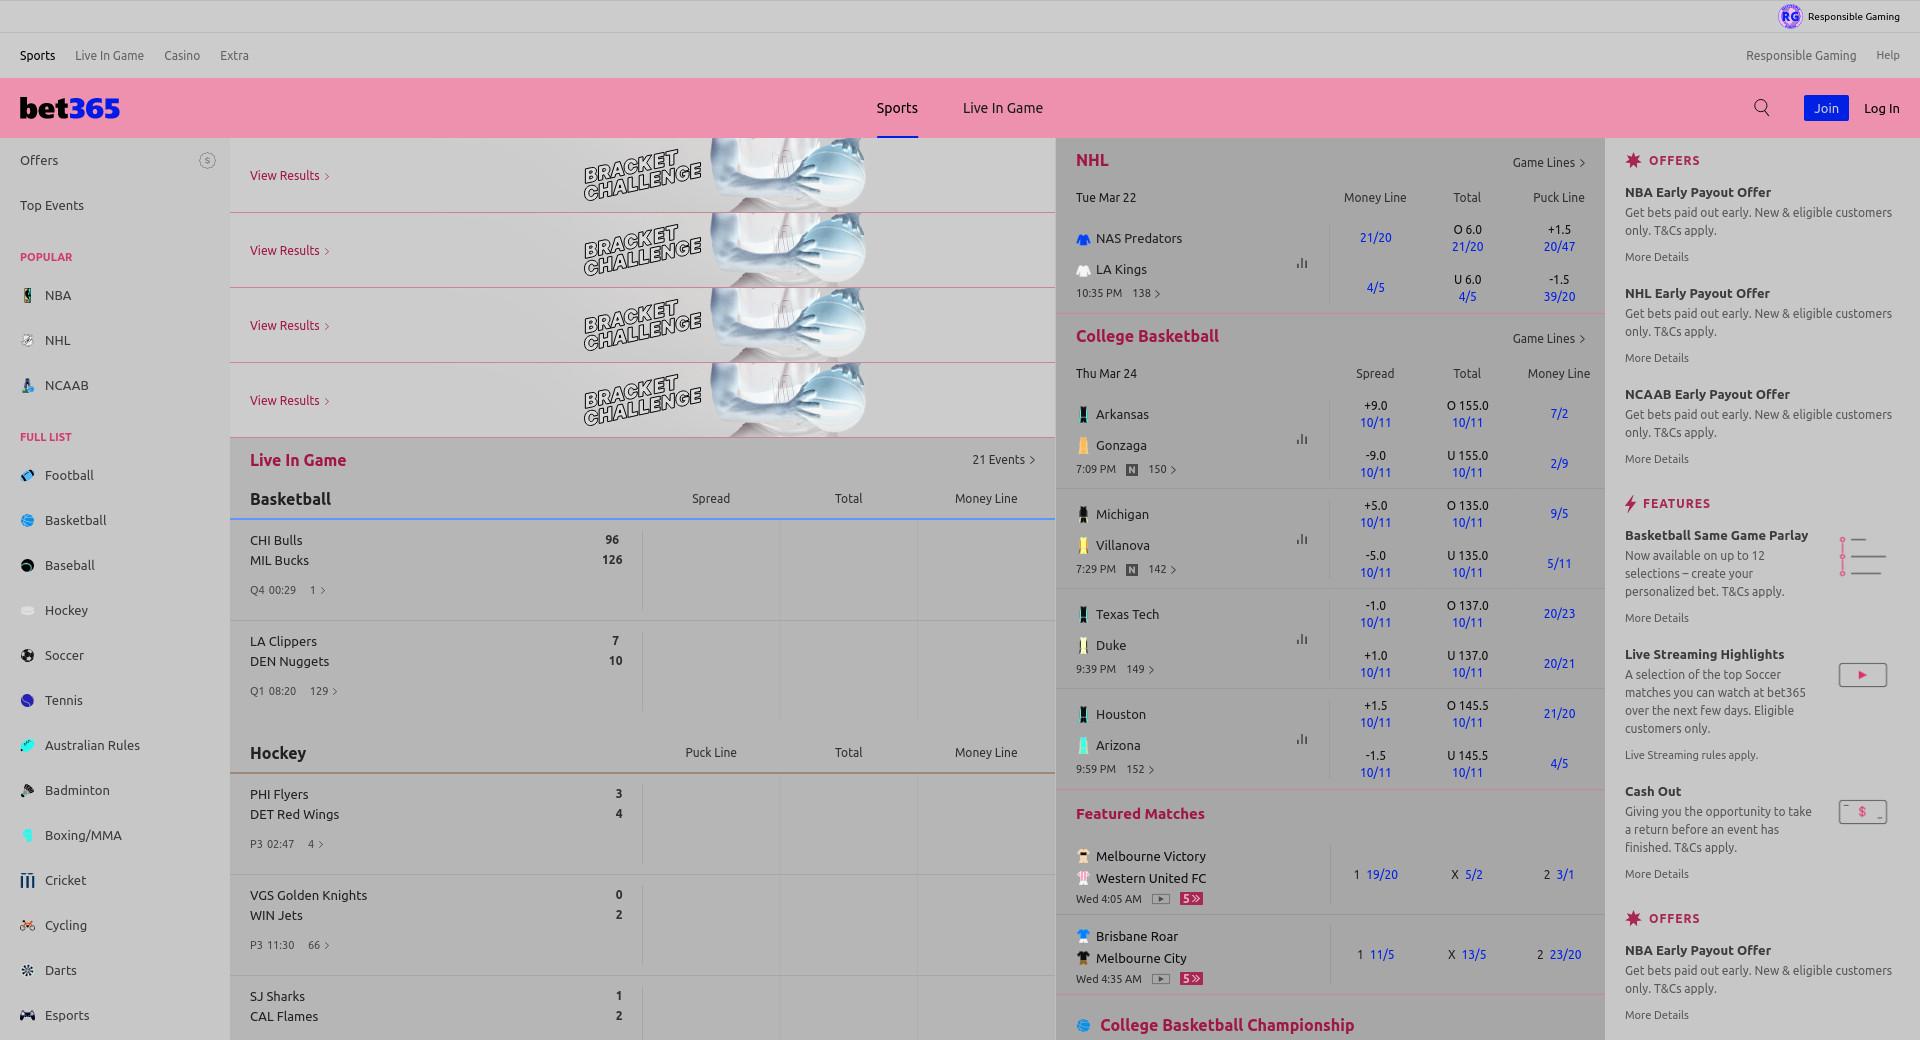Click the Live Streaming play button icon
This screenshot has height=1040, width=1920.
click(x=1862, y=675)
